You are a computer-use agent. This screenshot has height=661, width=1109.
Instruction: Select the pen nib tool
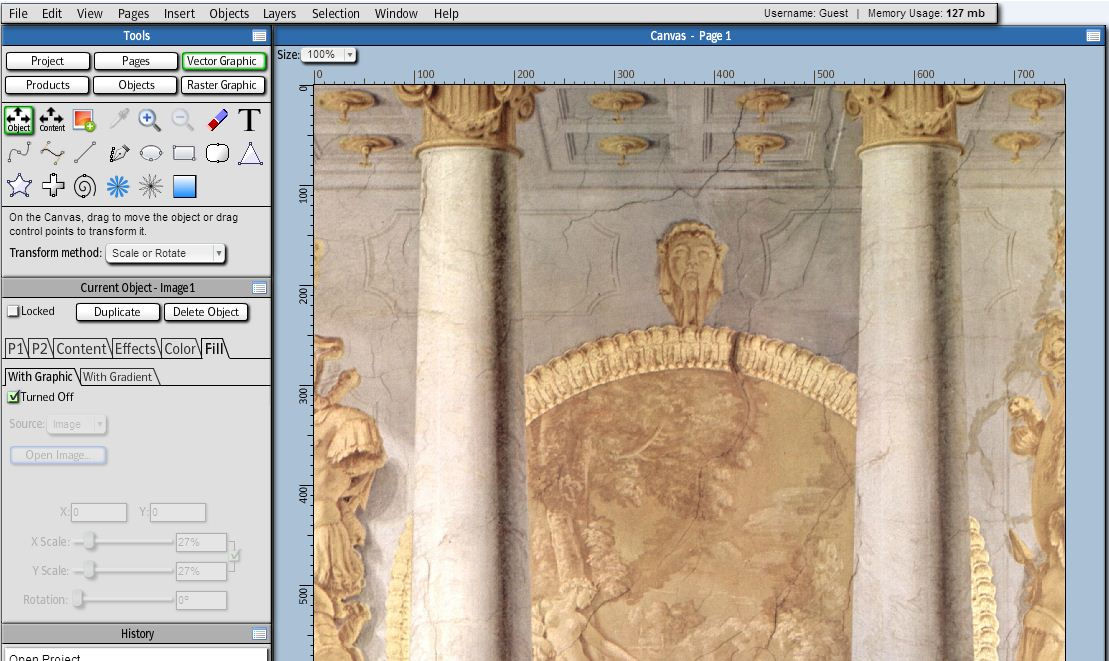coord(119,153)
